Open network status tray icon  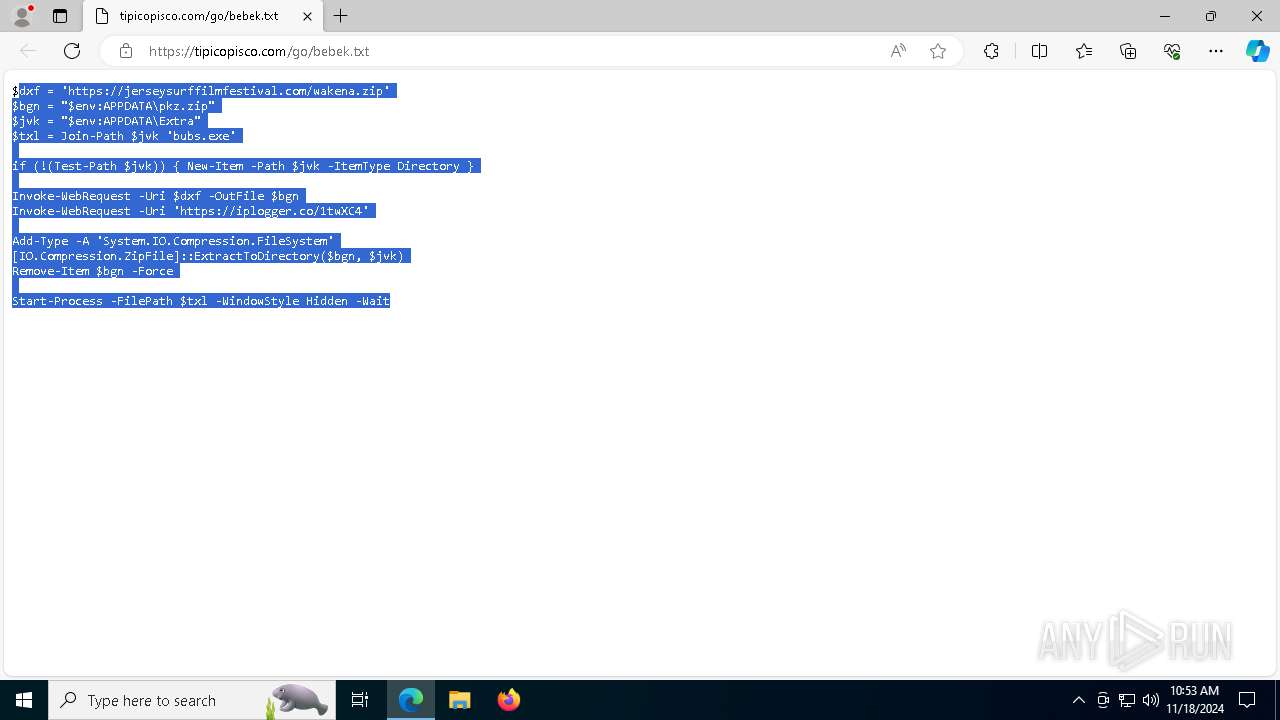tap(1127, 700)
